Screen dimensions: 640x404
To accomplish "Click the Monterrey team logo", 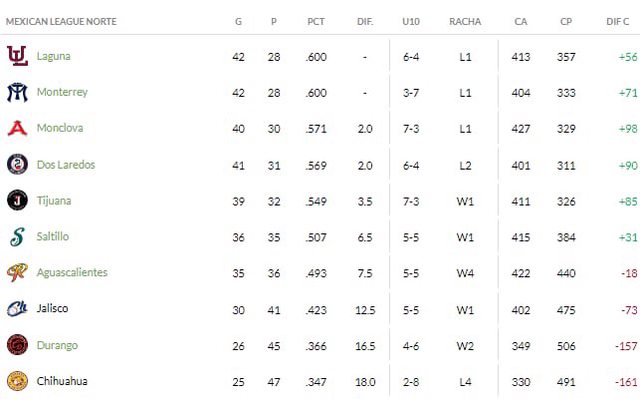I will point(17,93).
